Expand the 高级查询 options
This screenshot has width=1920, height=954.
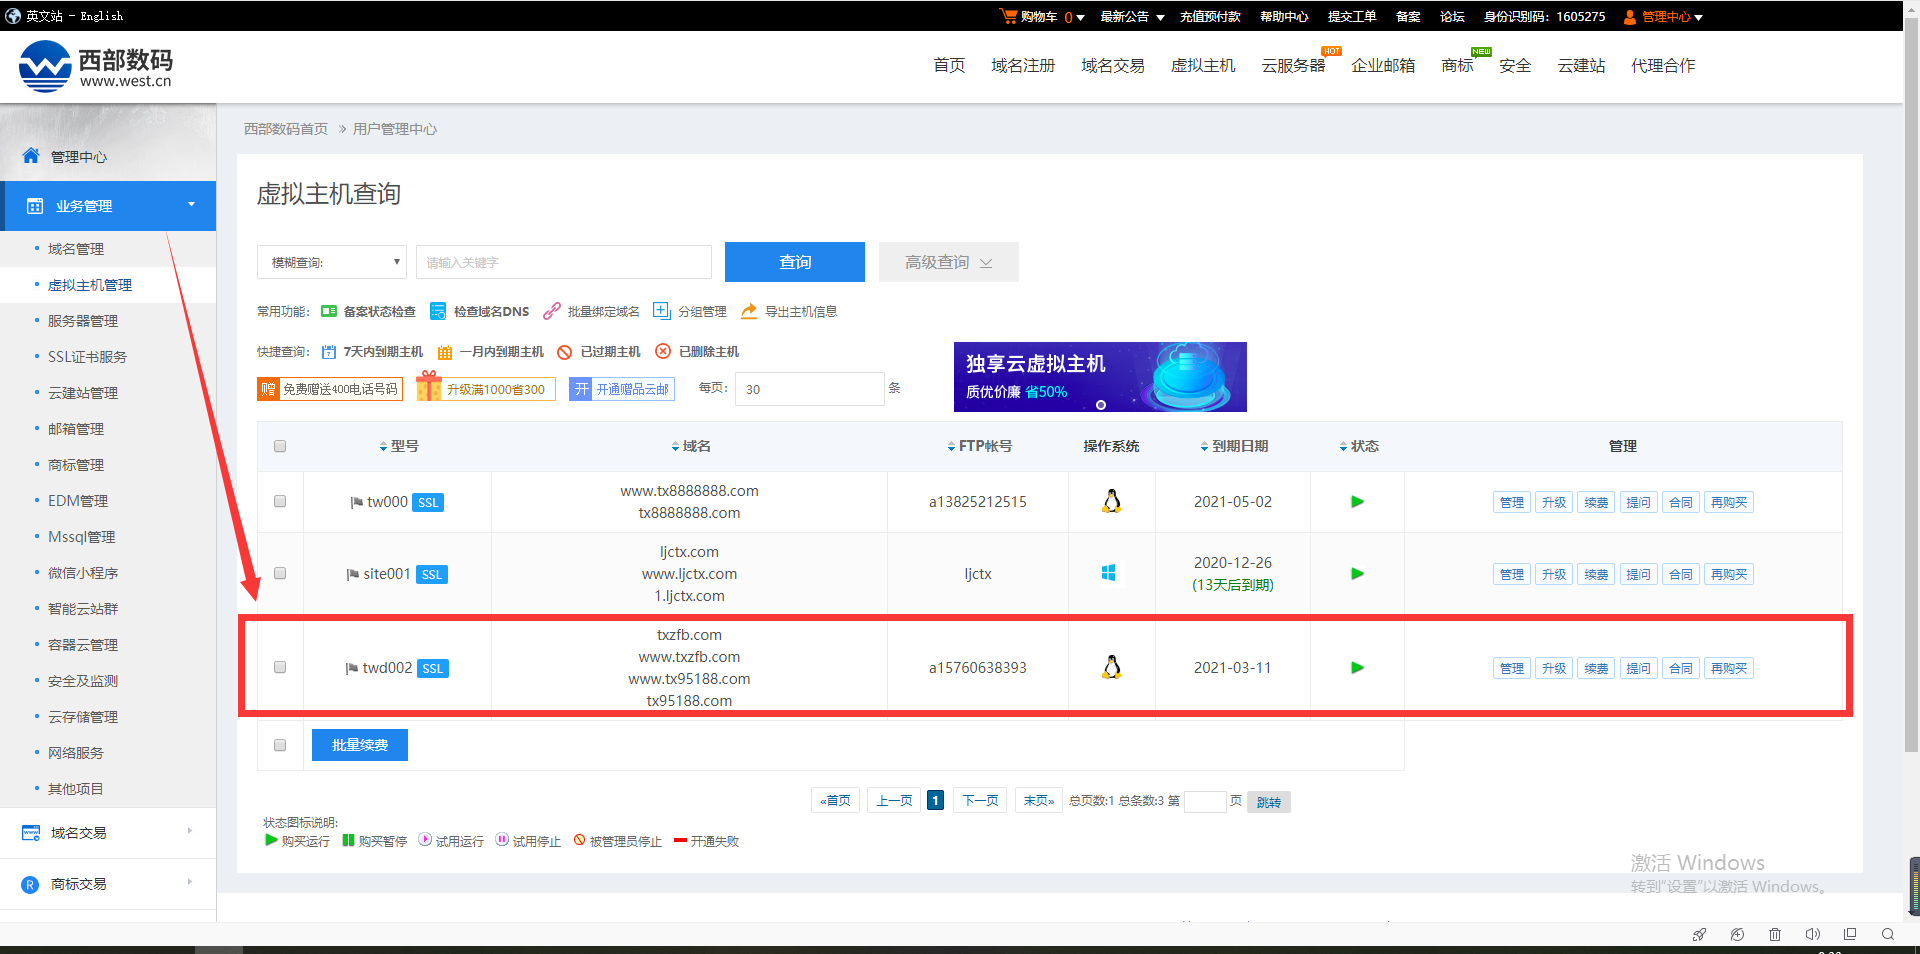pos(947,262)
